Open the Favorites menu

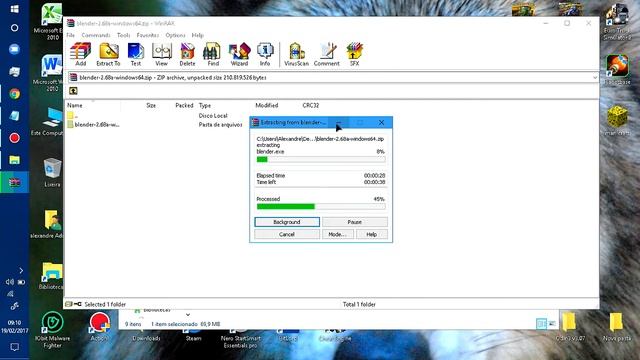pyautogui.click(x=148, y=36)
